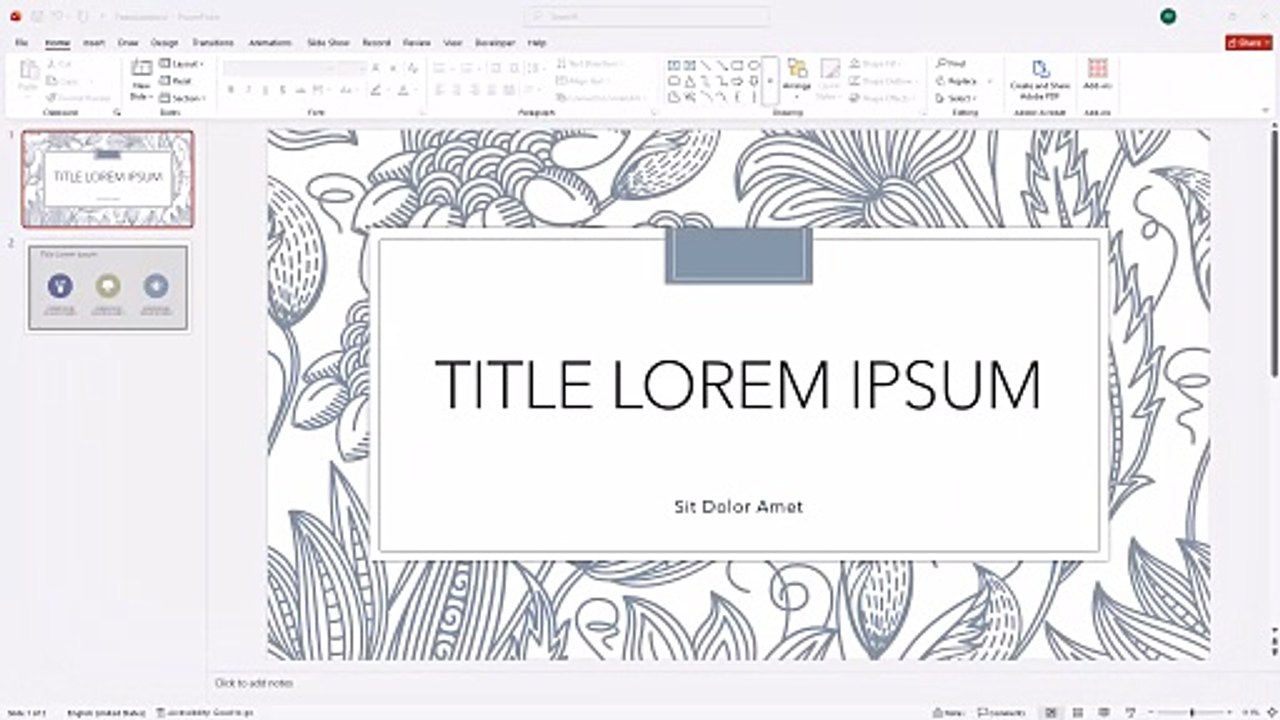Select slide 2 thumbnail
Image resolution: width=1280 pixels, height=720 pixels.
(x=108, y=287)
